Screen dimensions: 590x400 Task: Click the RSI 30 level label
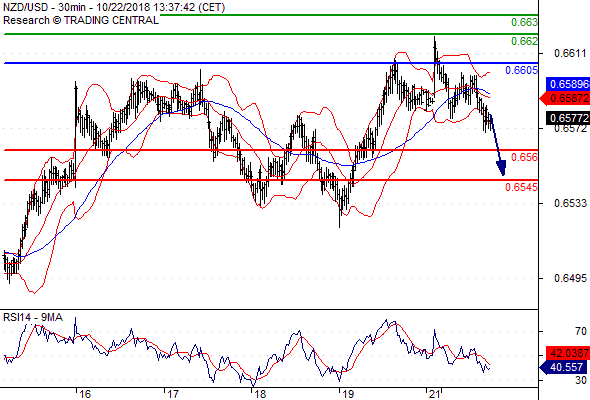coord(581,380)
